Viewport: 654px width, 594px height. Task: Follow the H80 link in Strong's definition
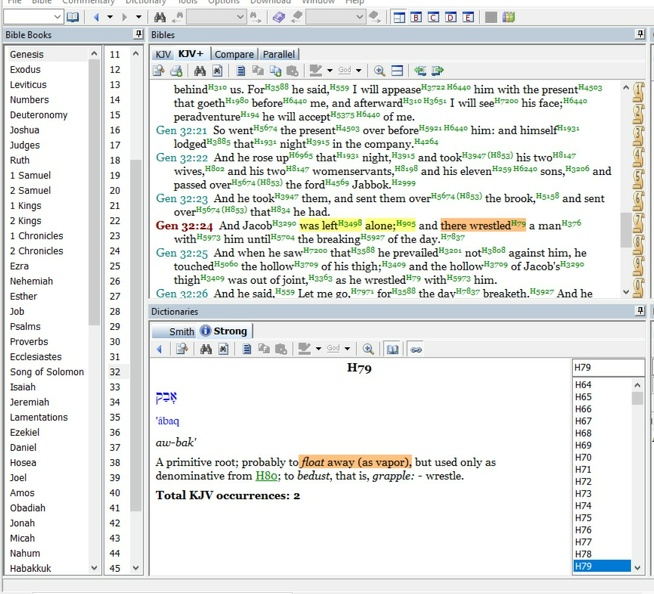click(267, 476)
